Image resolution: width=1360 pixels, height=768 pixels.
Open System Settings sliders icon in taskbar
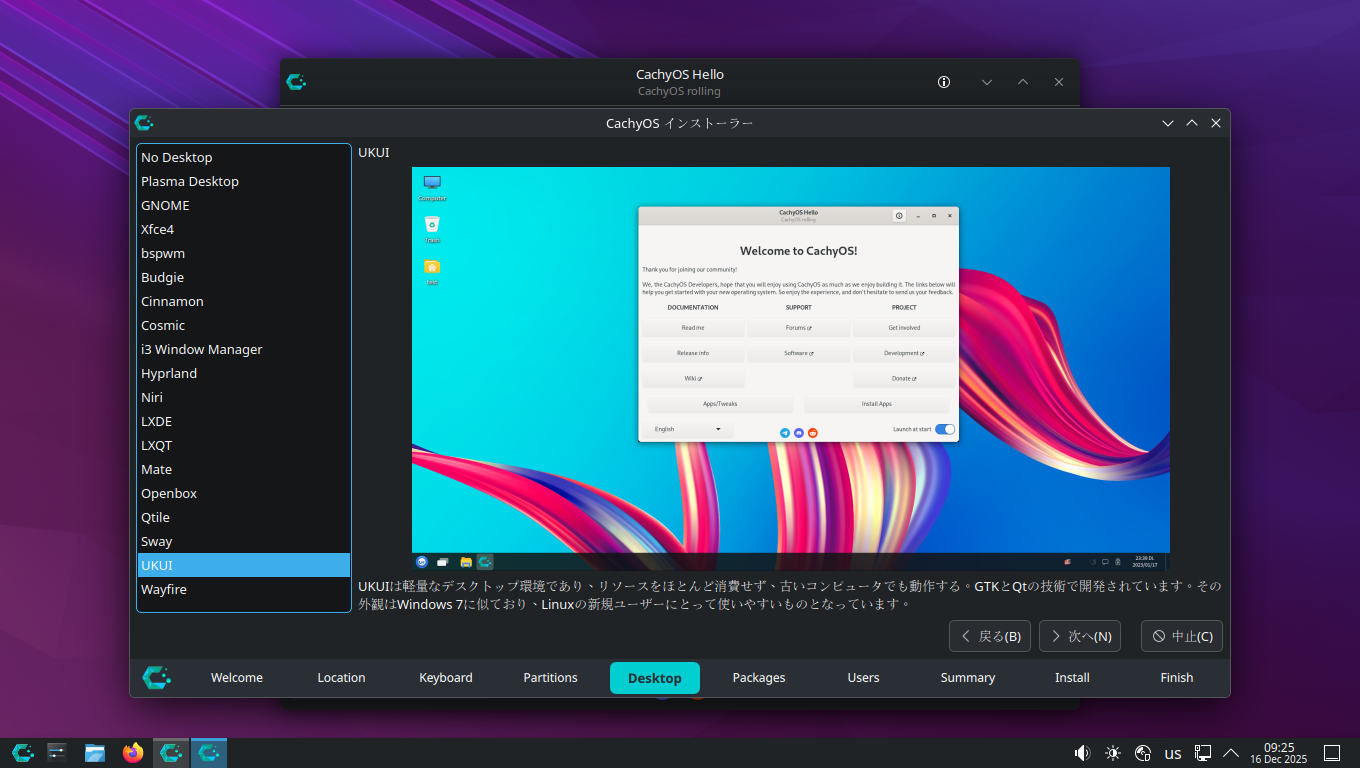[57, 753]
